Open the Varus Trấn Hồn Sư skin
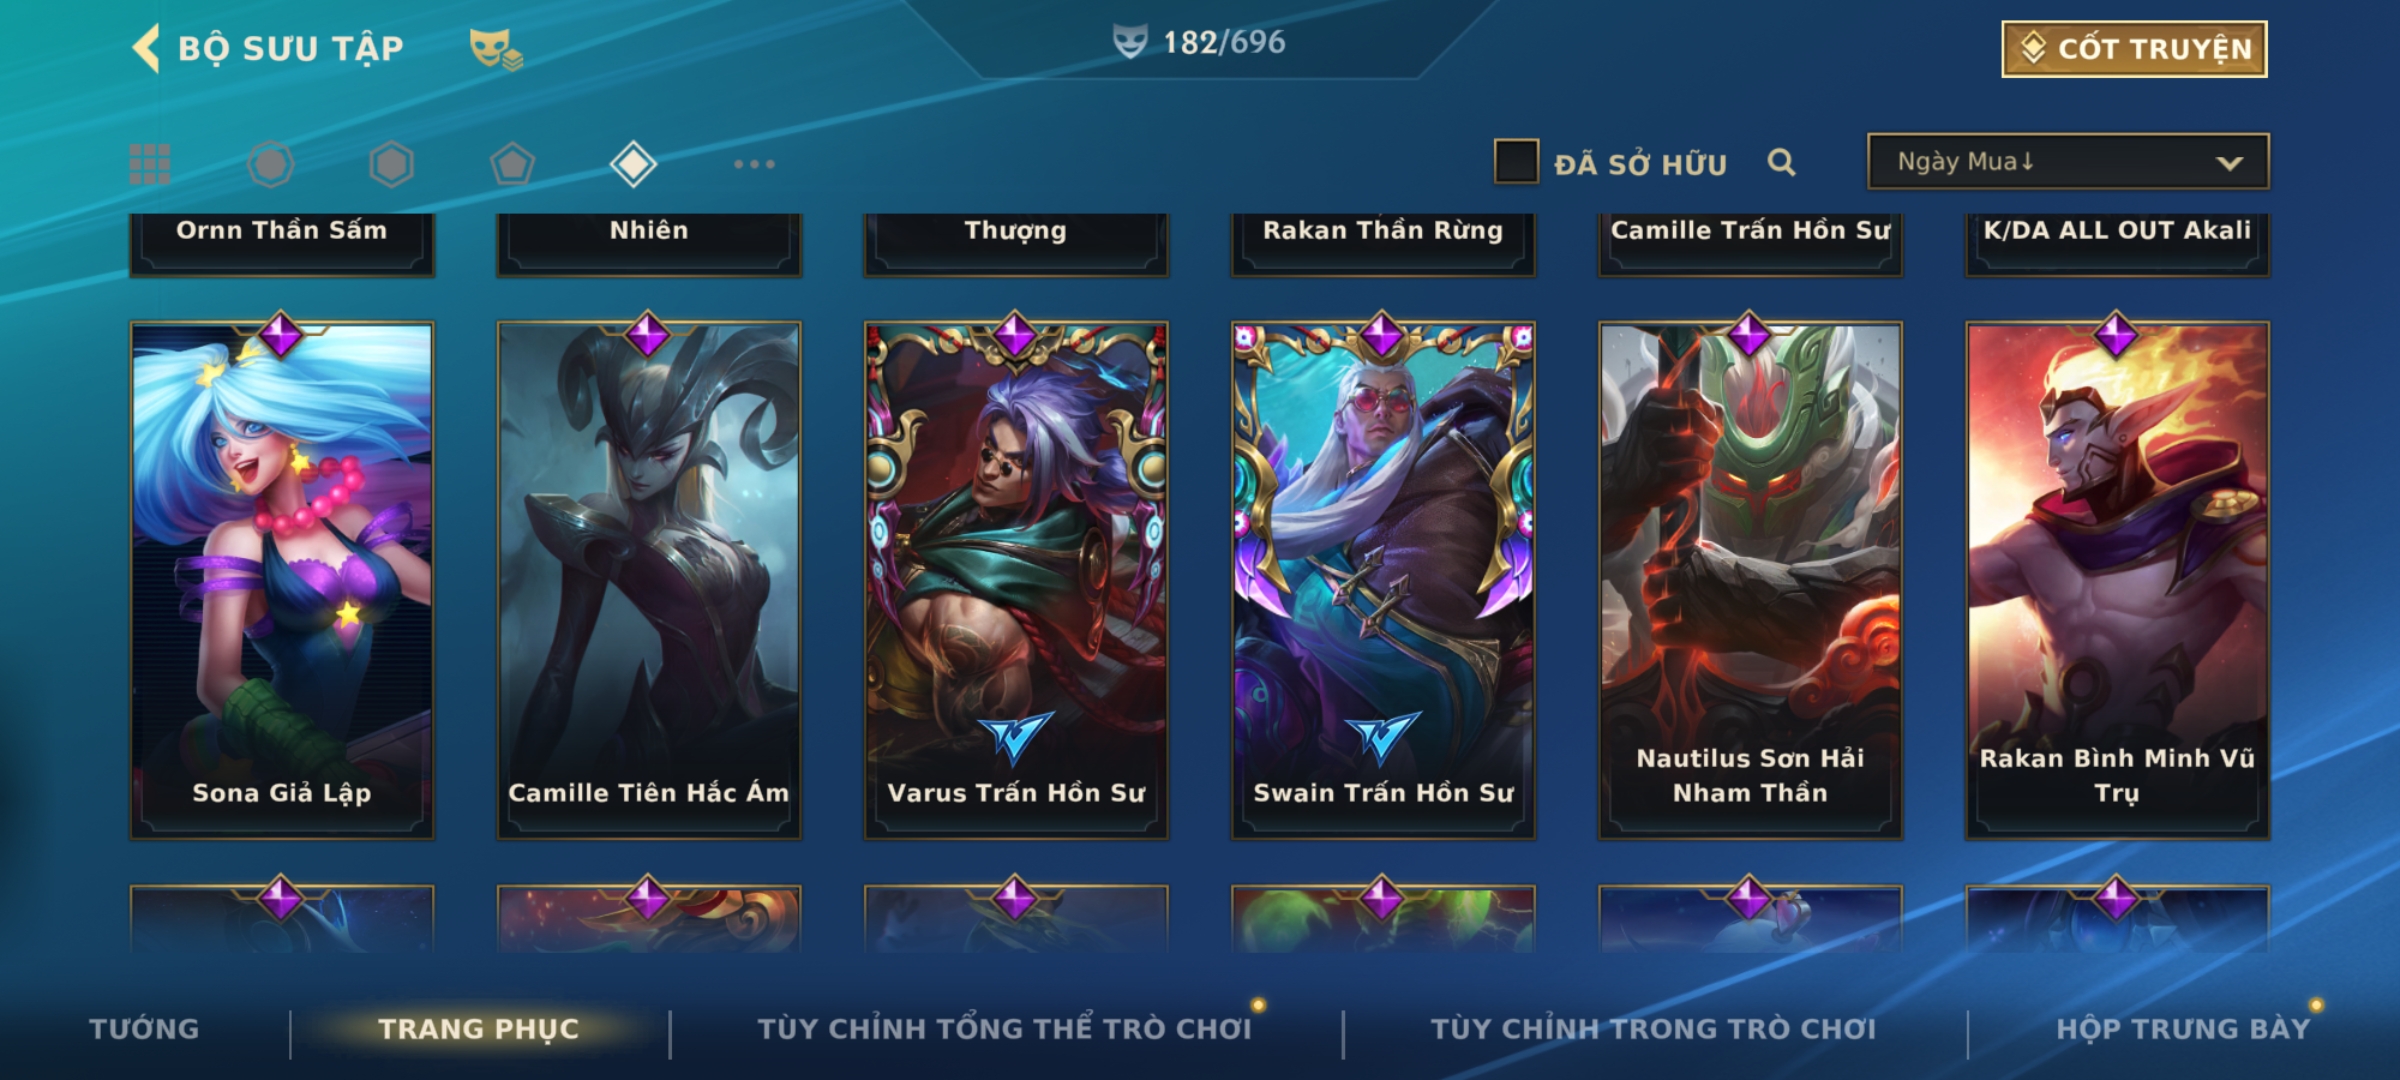 [1016, 580]
